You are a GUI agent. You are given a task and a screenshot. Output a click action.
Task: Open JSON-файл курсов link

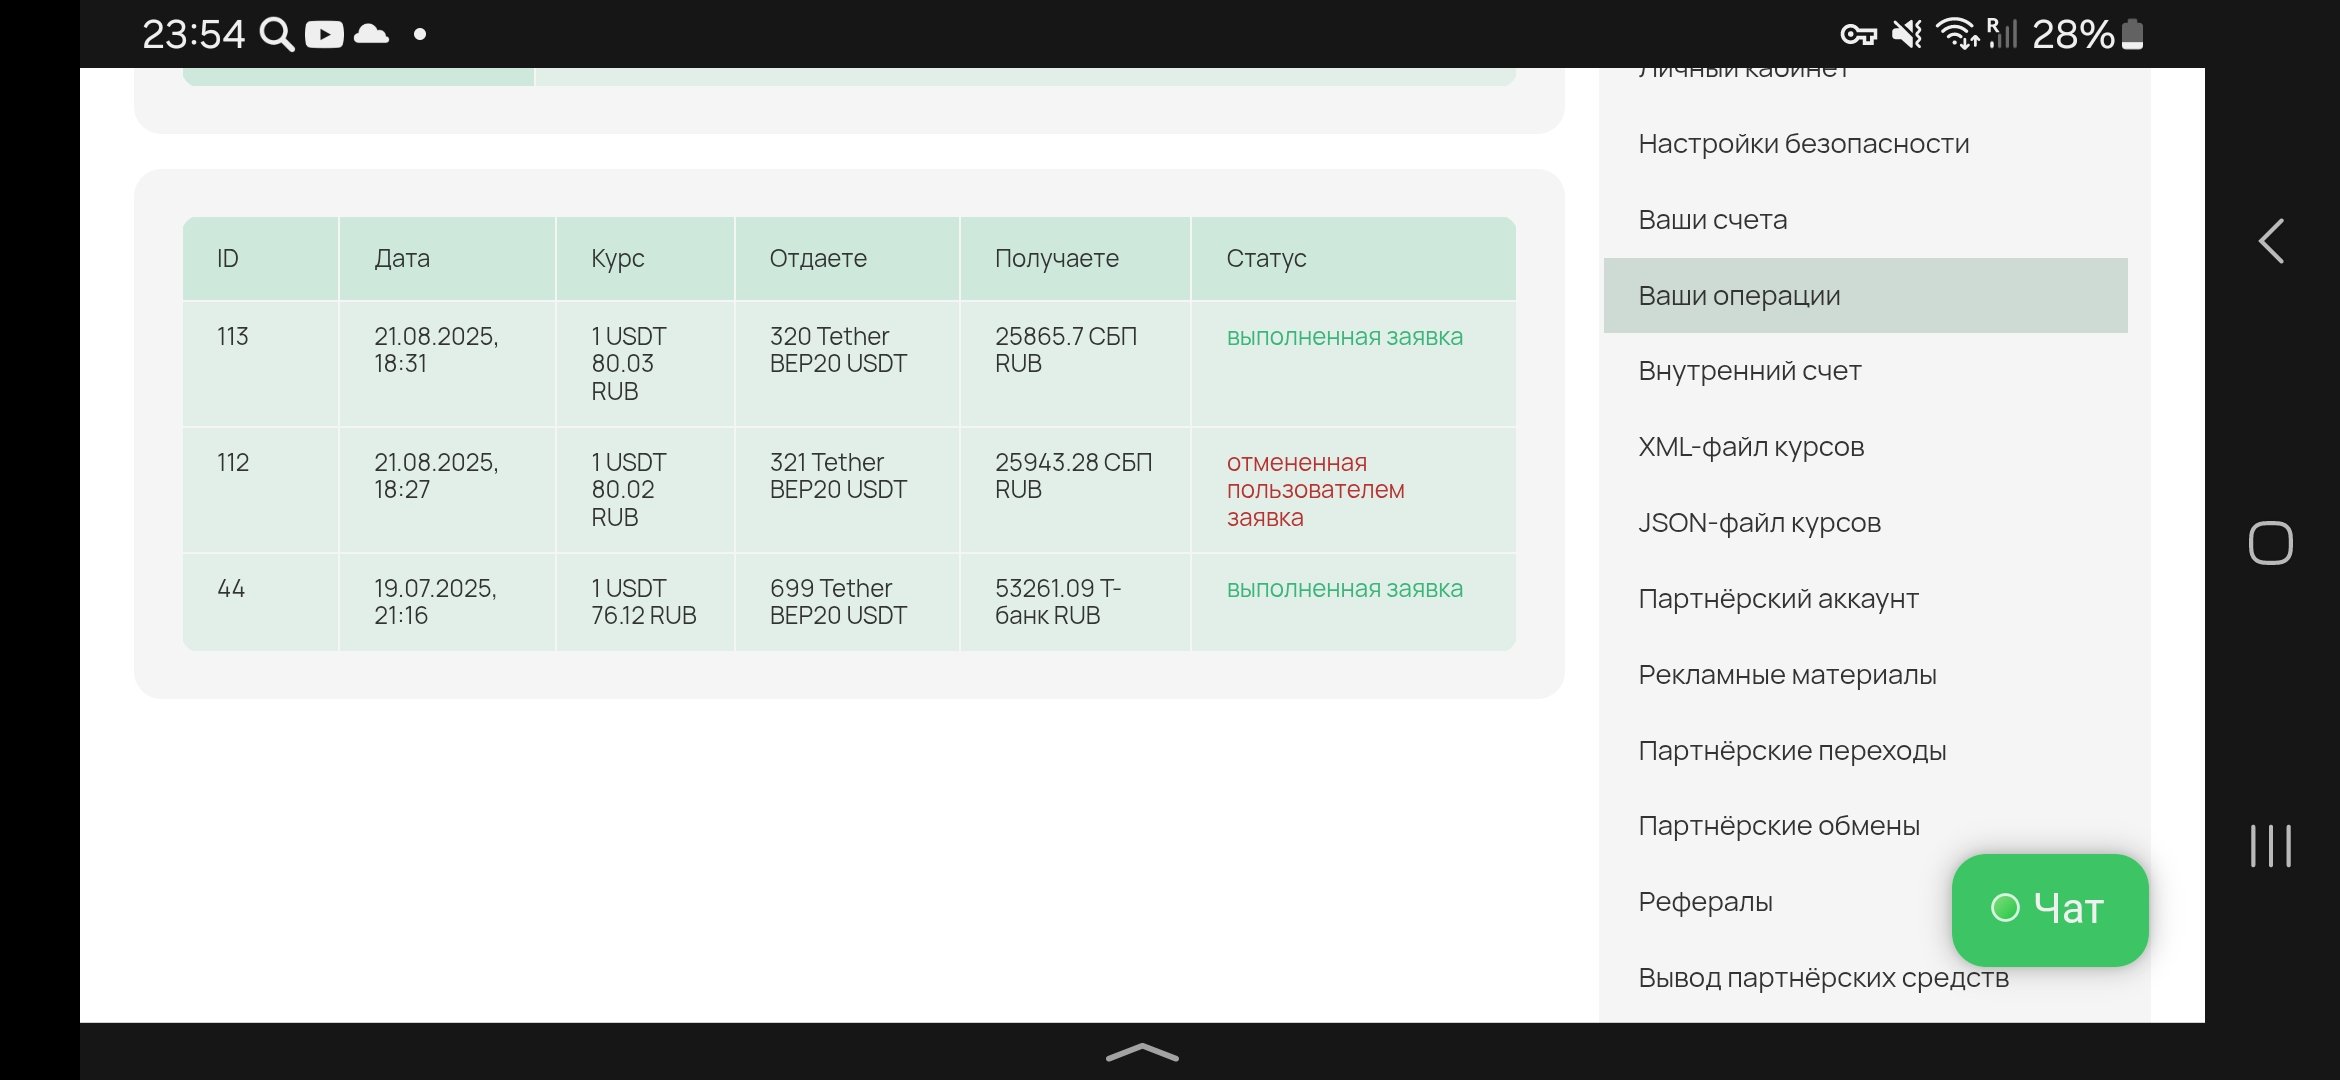1759,523
